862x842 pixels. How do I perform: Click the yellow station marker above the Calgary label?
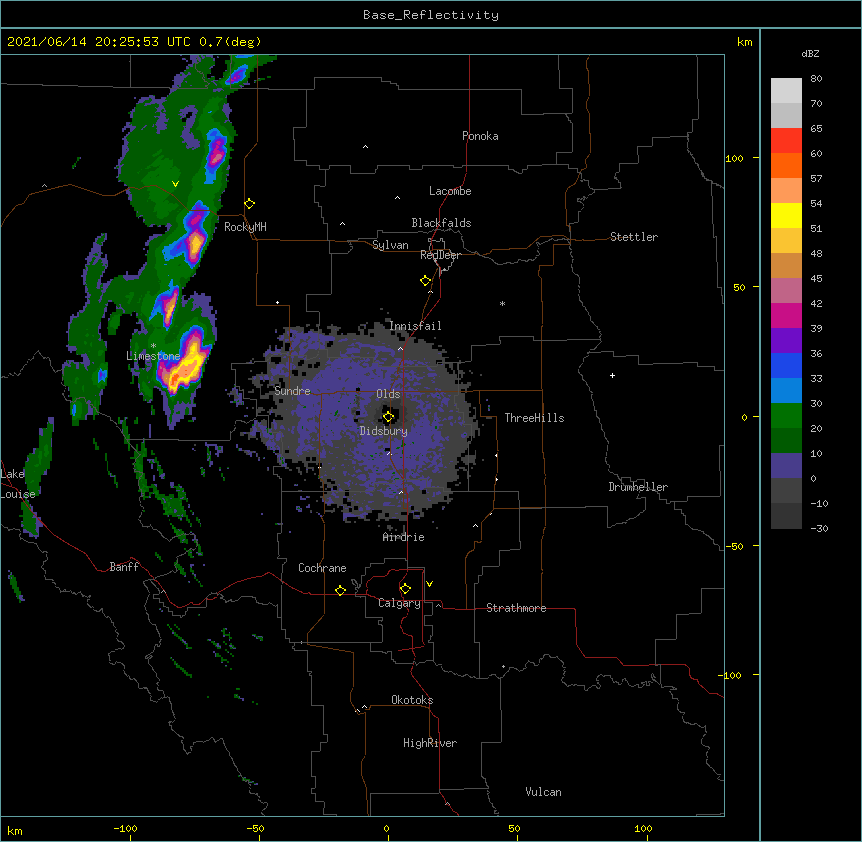point(405,589)
